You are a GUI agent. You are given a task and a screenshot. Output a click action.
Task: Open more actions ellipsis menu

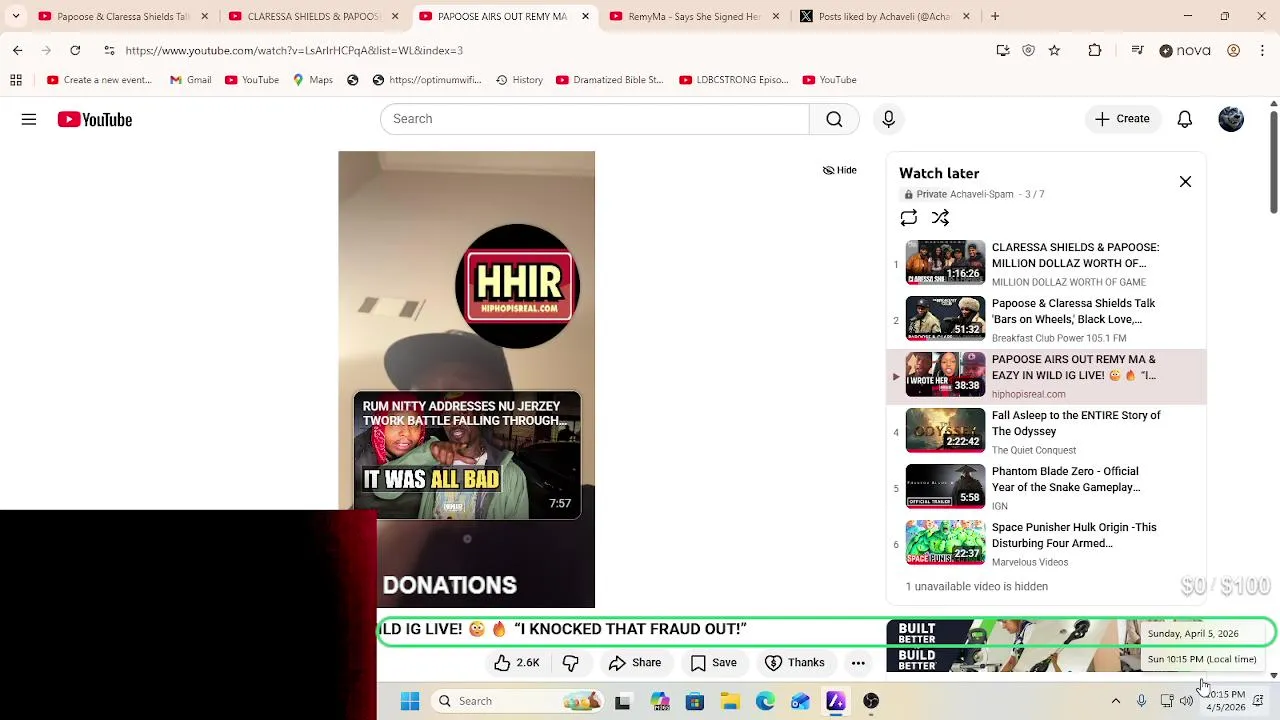pyautogui.click(x=858, y=663)
